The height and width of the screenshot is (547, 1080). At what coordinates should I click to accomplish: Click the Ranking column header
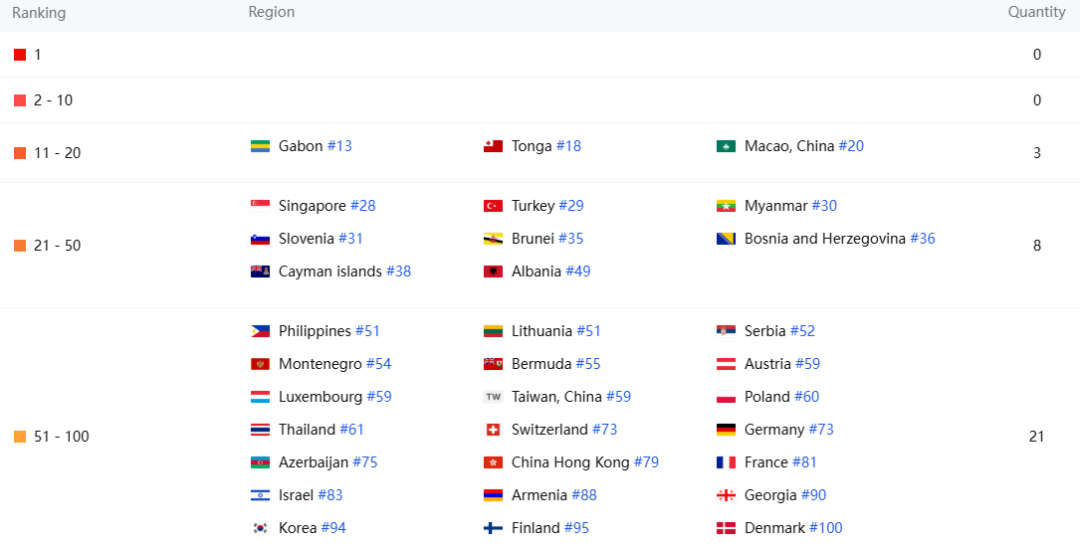click(39, 12)
